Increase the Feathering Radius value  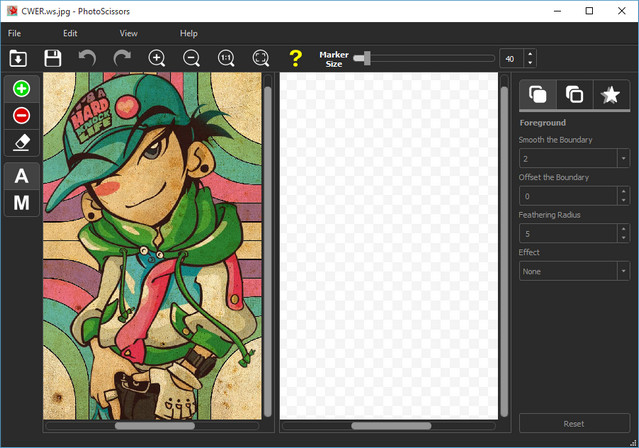tap(622, 229)
